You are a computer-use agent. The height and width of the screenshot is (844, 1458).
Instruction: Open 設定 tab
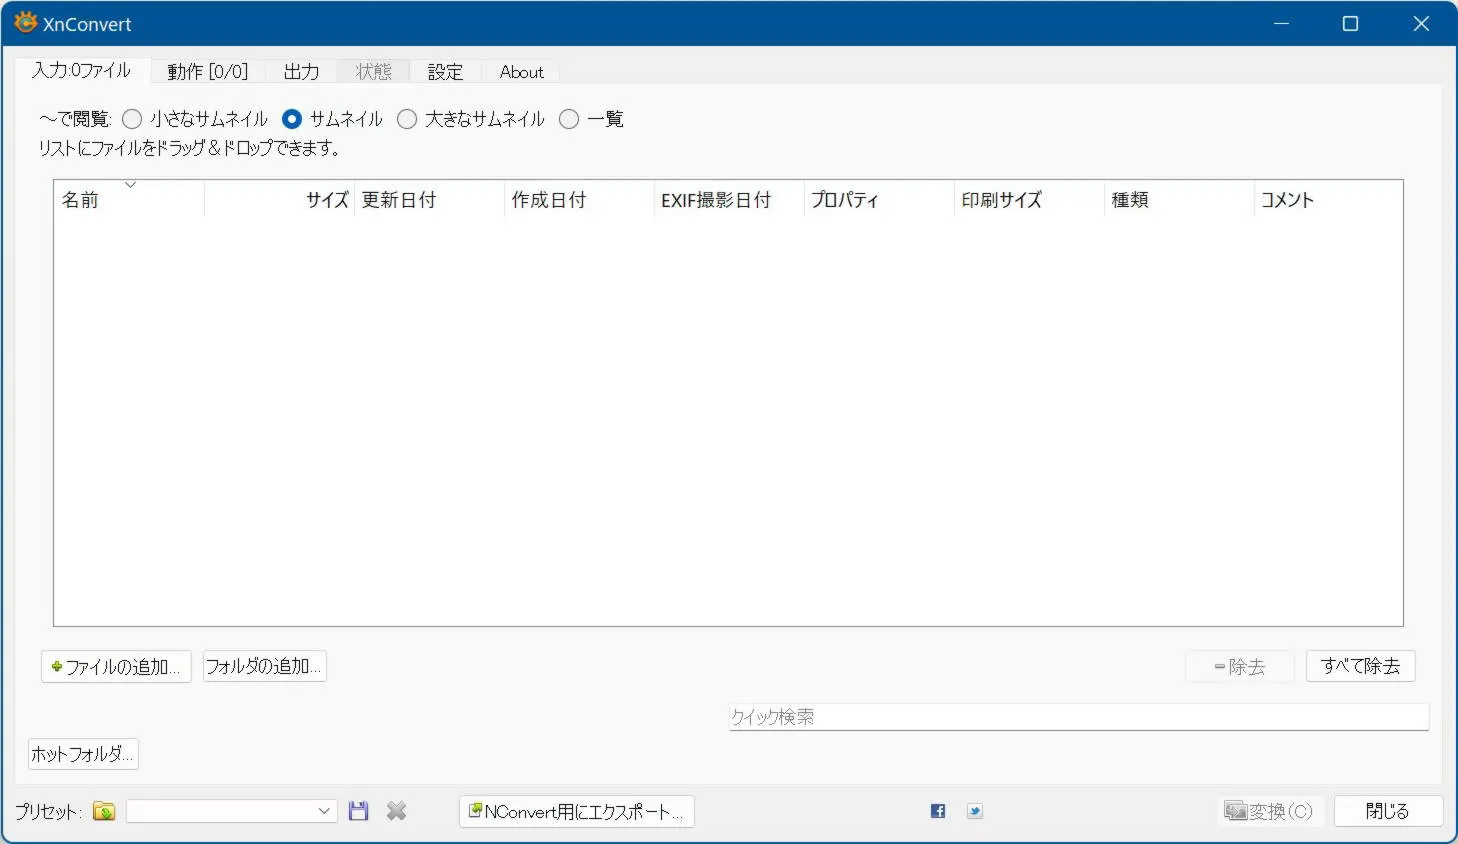pyautogui.click(x=445, y=72)
